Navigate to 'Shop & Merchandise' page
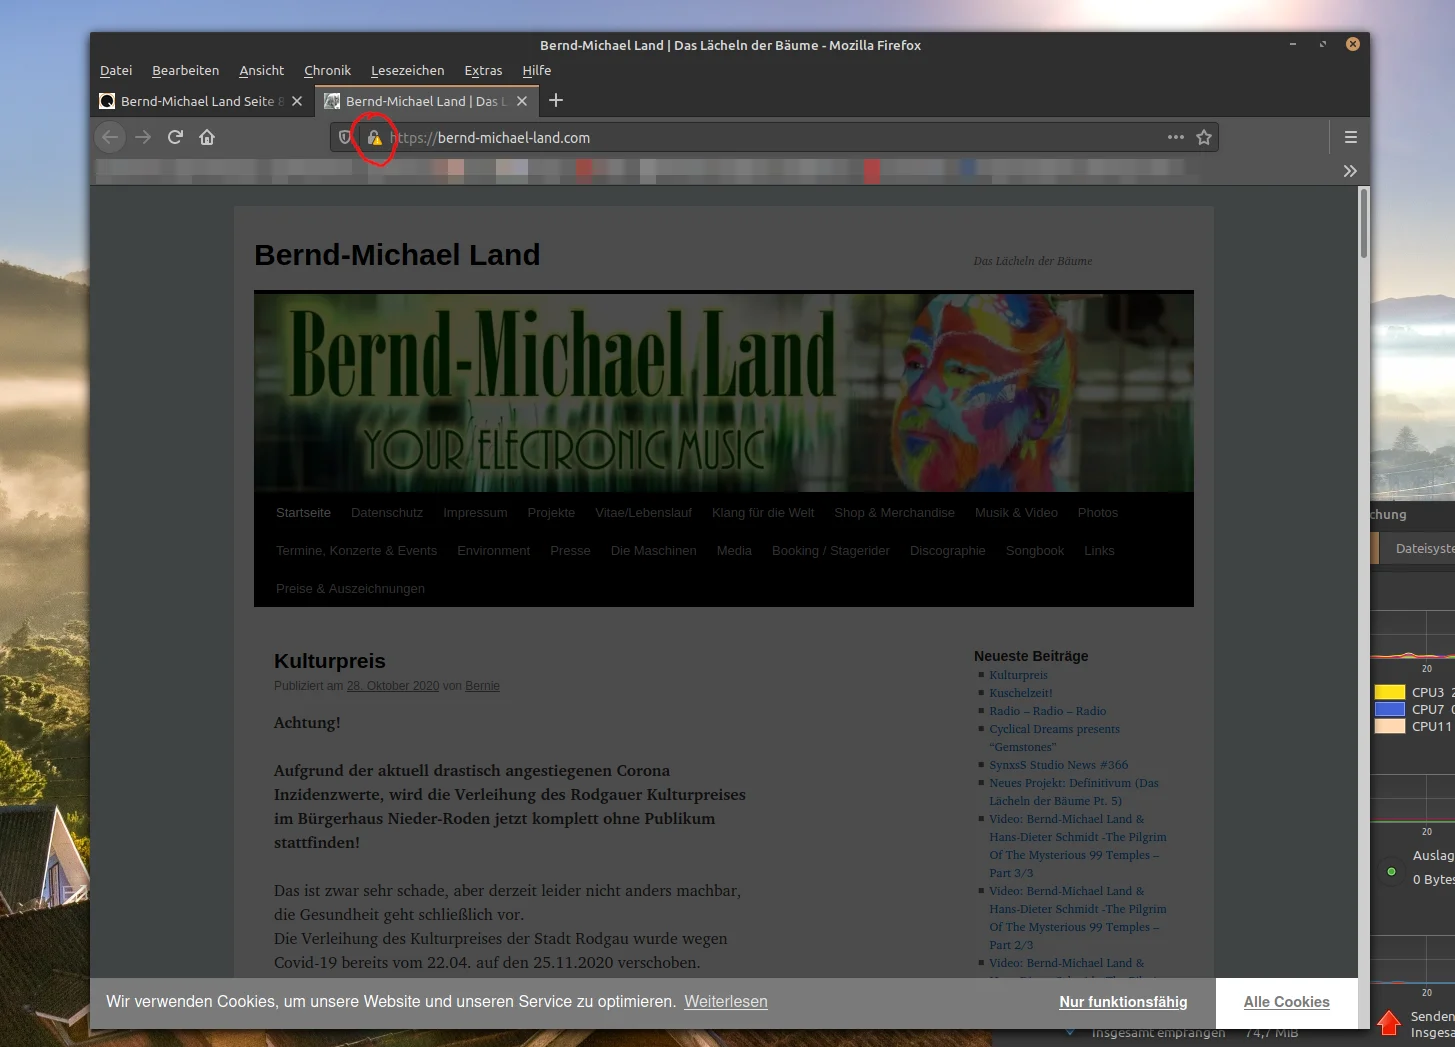 894,513
